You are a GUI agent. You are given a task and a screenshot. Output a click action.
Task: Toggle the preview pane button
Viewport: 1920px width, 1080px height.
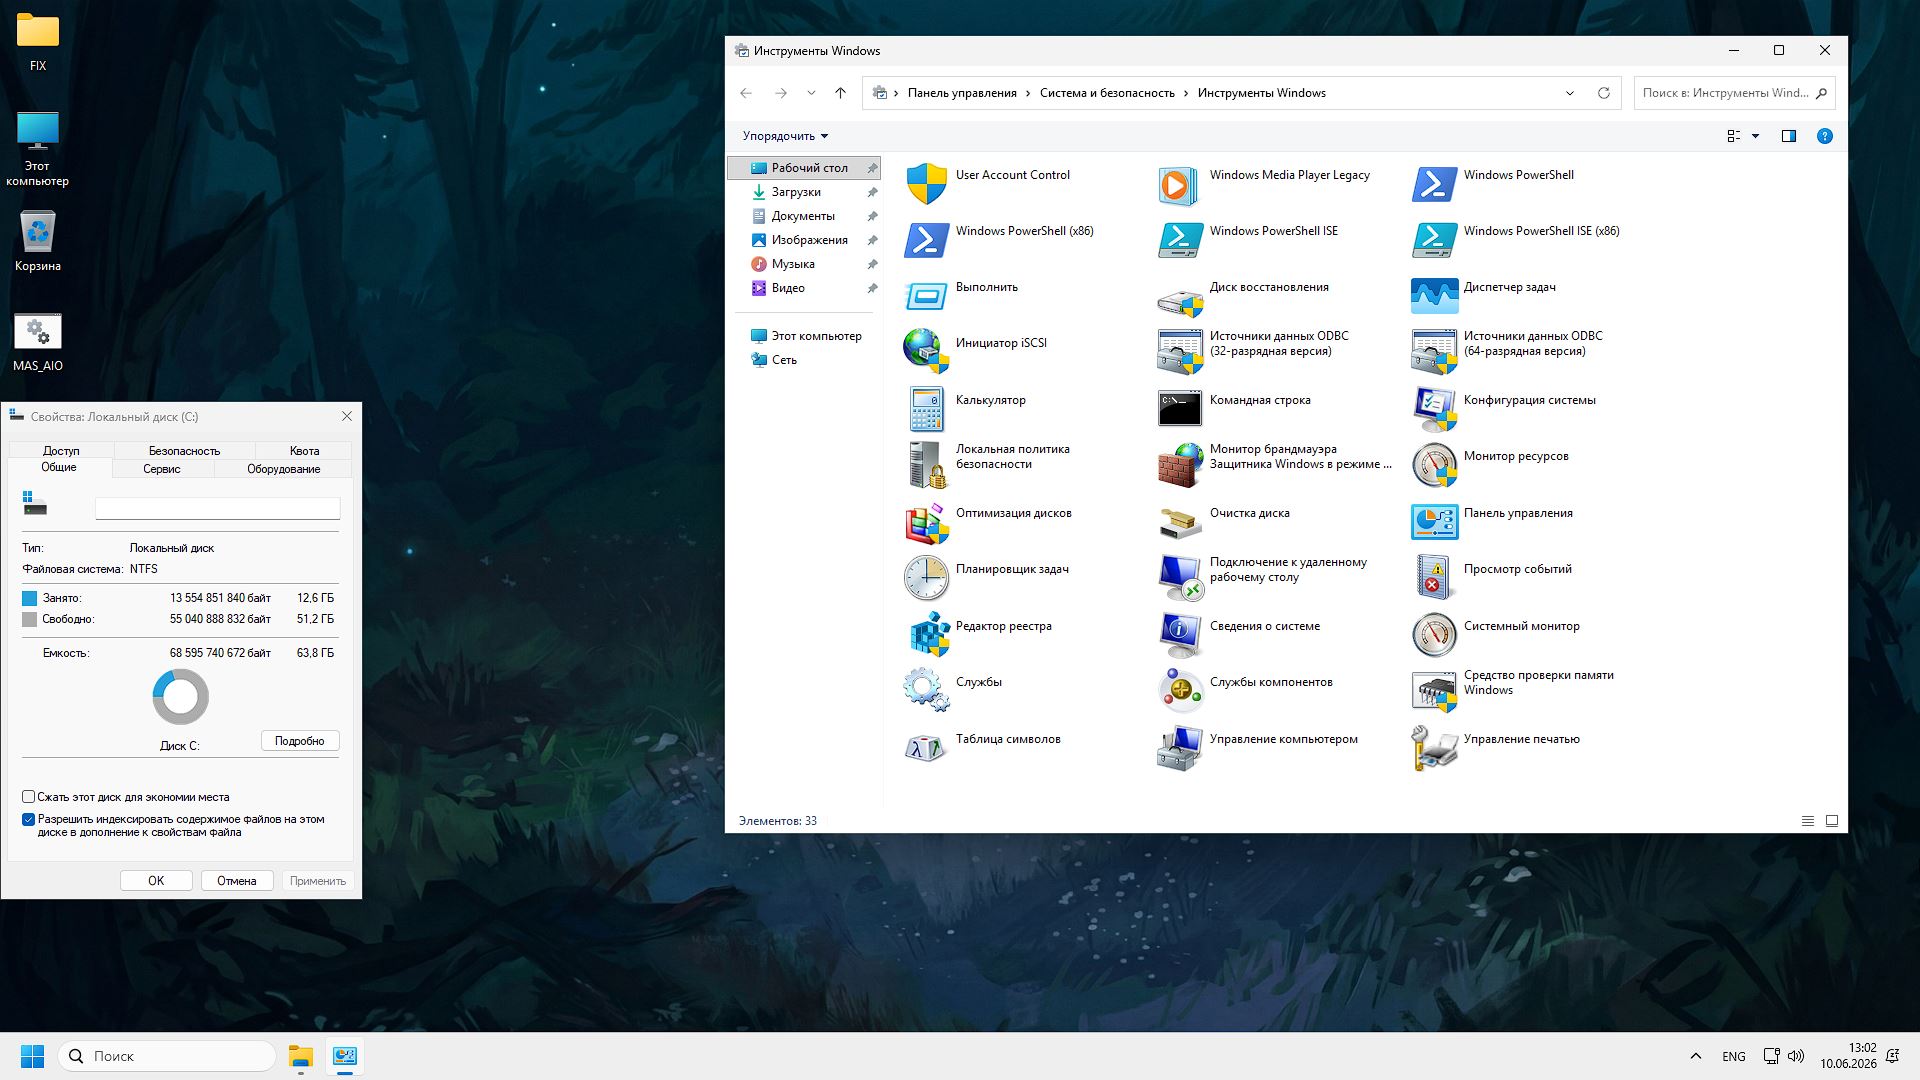(x=1789, y=136)
